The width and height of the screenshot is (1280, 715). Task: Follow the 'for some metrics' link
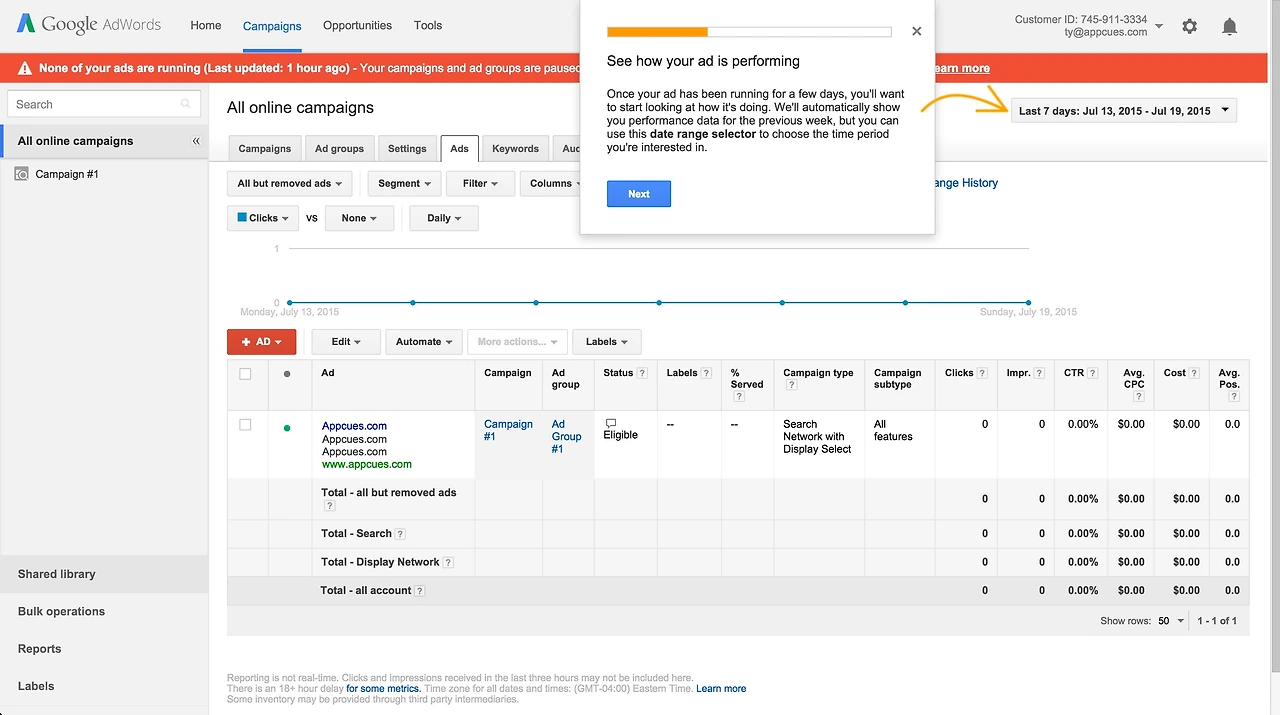tap(384, 689)
